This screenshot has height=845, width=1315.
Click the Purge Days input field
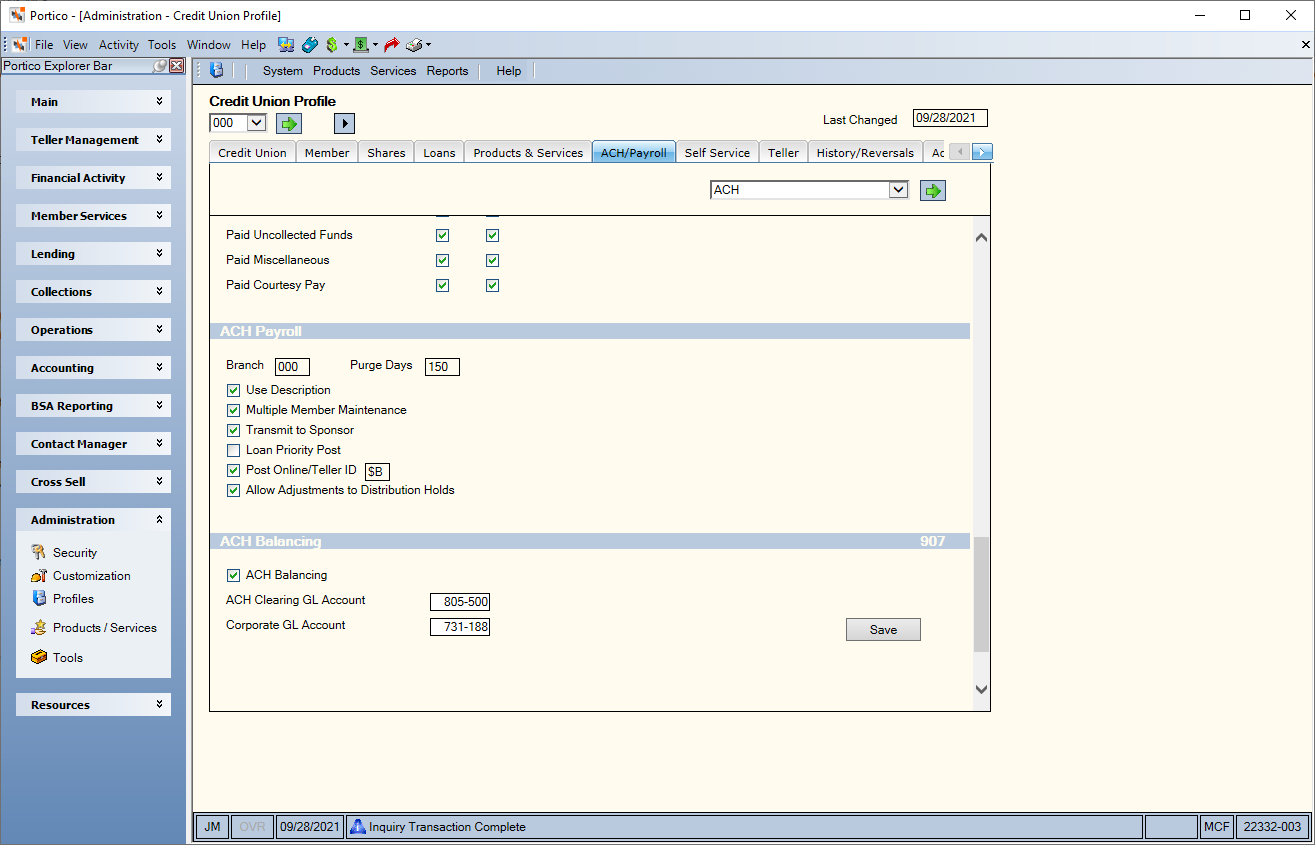click(x=442, y=366)
